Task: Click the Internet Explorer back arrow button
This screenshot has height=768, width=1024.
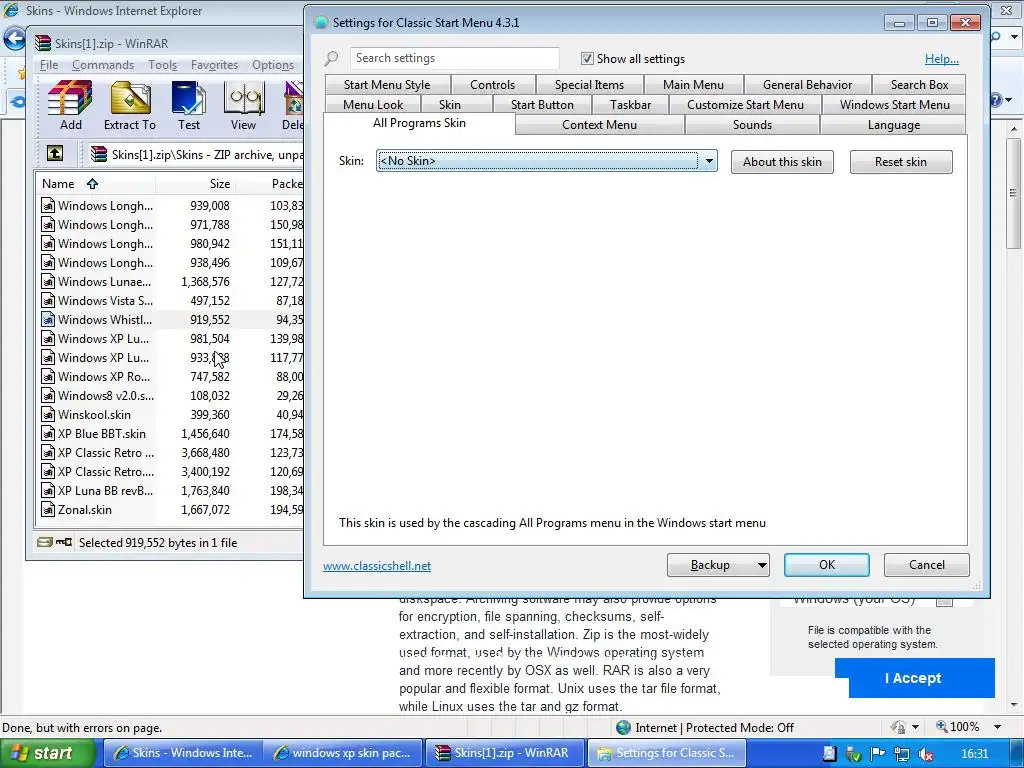Action: [x=14, y=39]
